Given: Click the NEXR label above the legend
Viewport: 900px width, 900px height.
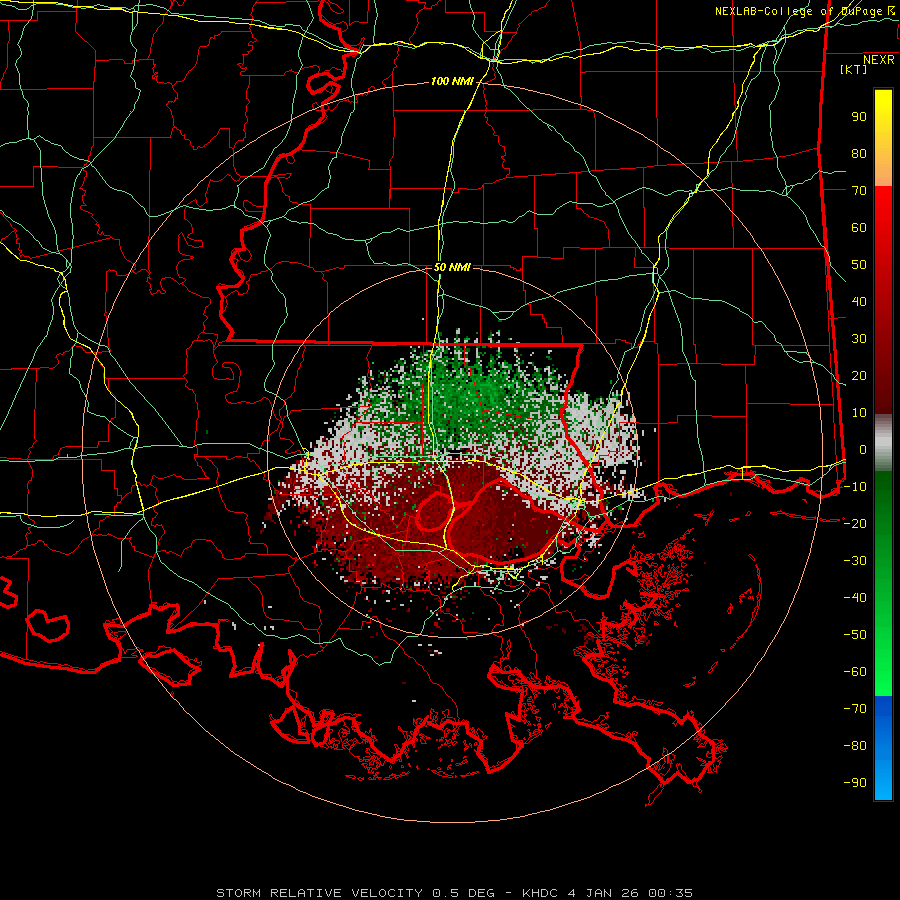Looking at the screenshot, I should [879, 60].
